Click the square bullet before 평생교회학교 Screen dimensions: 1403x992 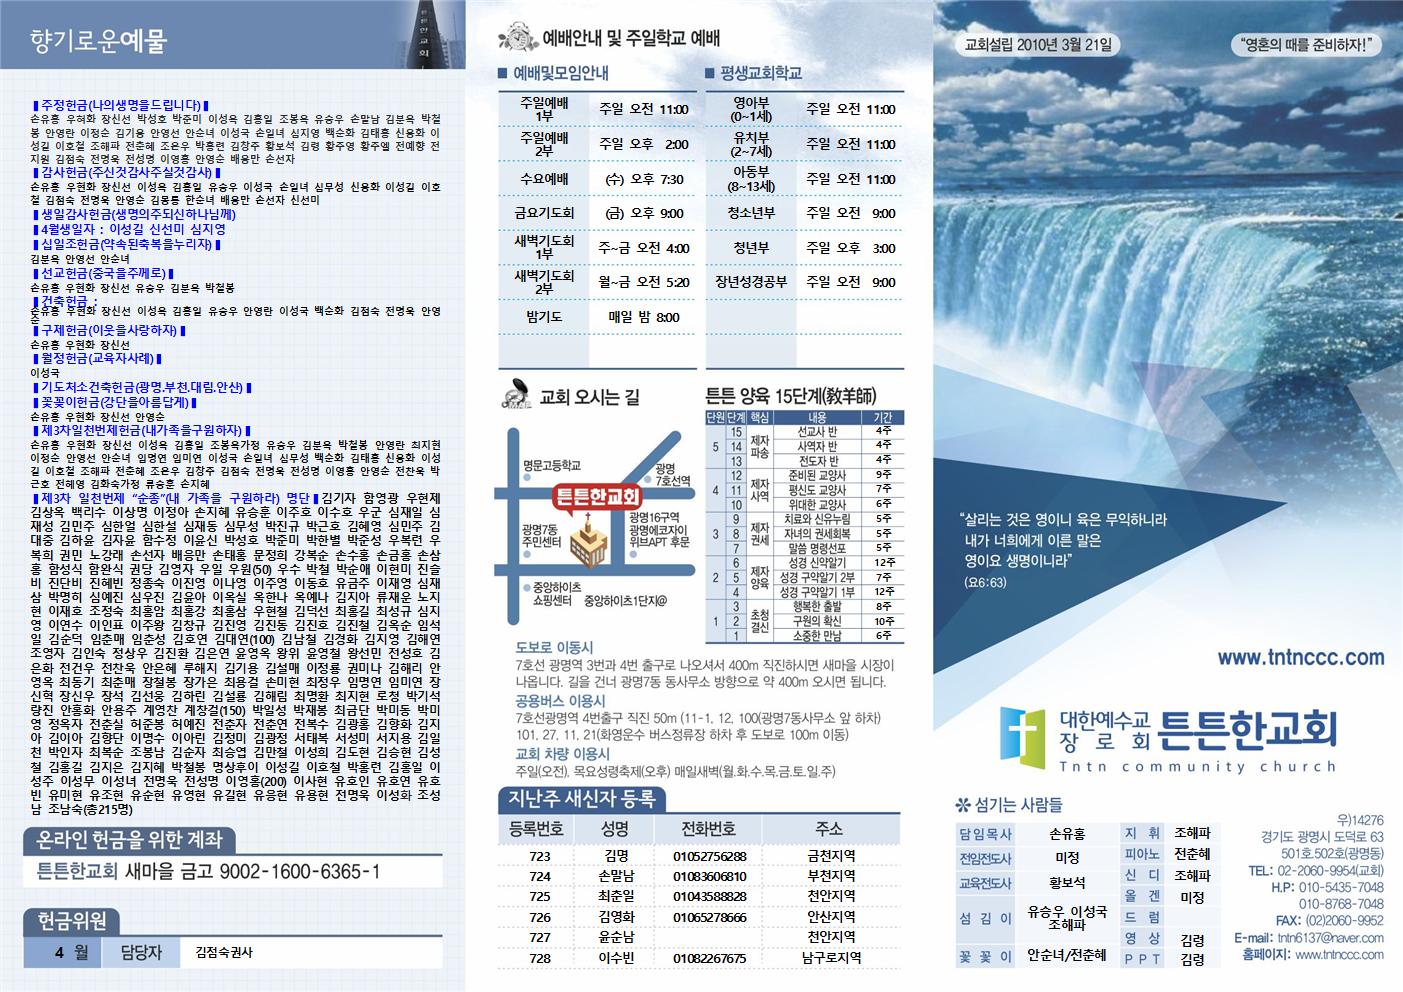click(x=710, y=73)
